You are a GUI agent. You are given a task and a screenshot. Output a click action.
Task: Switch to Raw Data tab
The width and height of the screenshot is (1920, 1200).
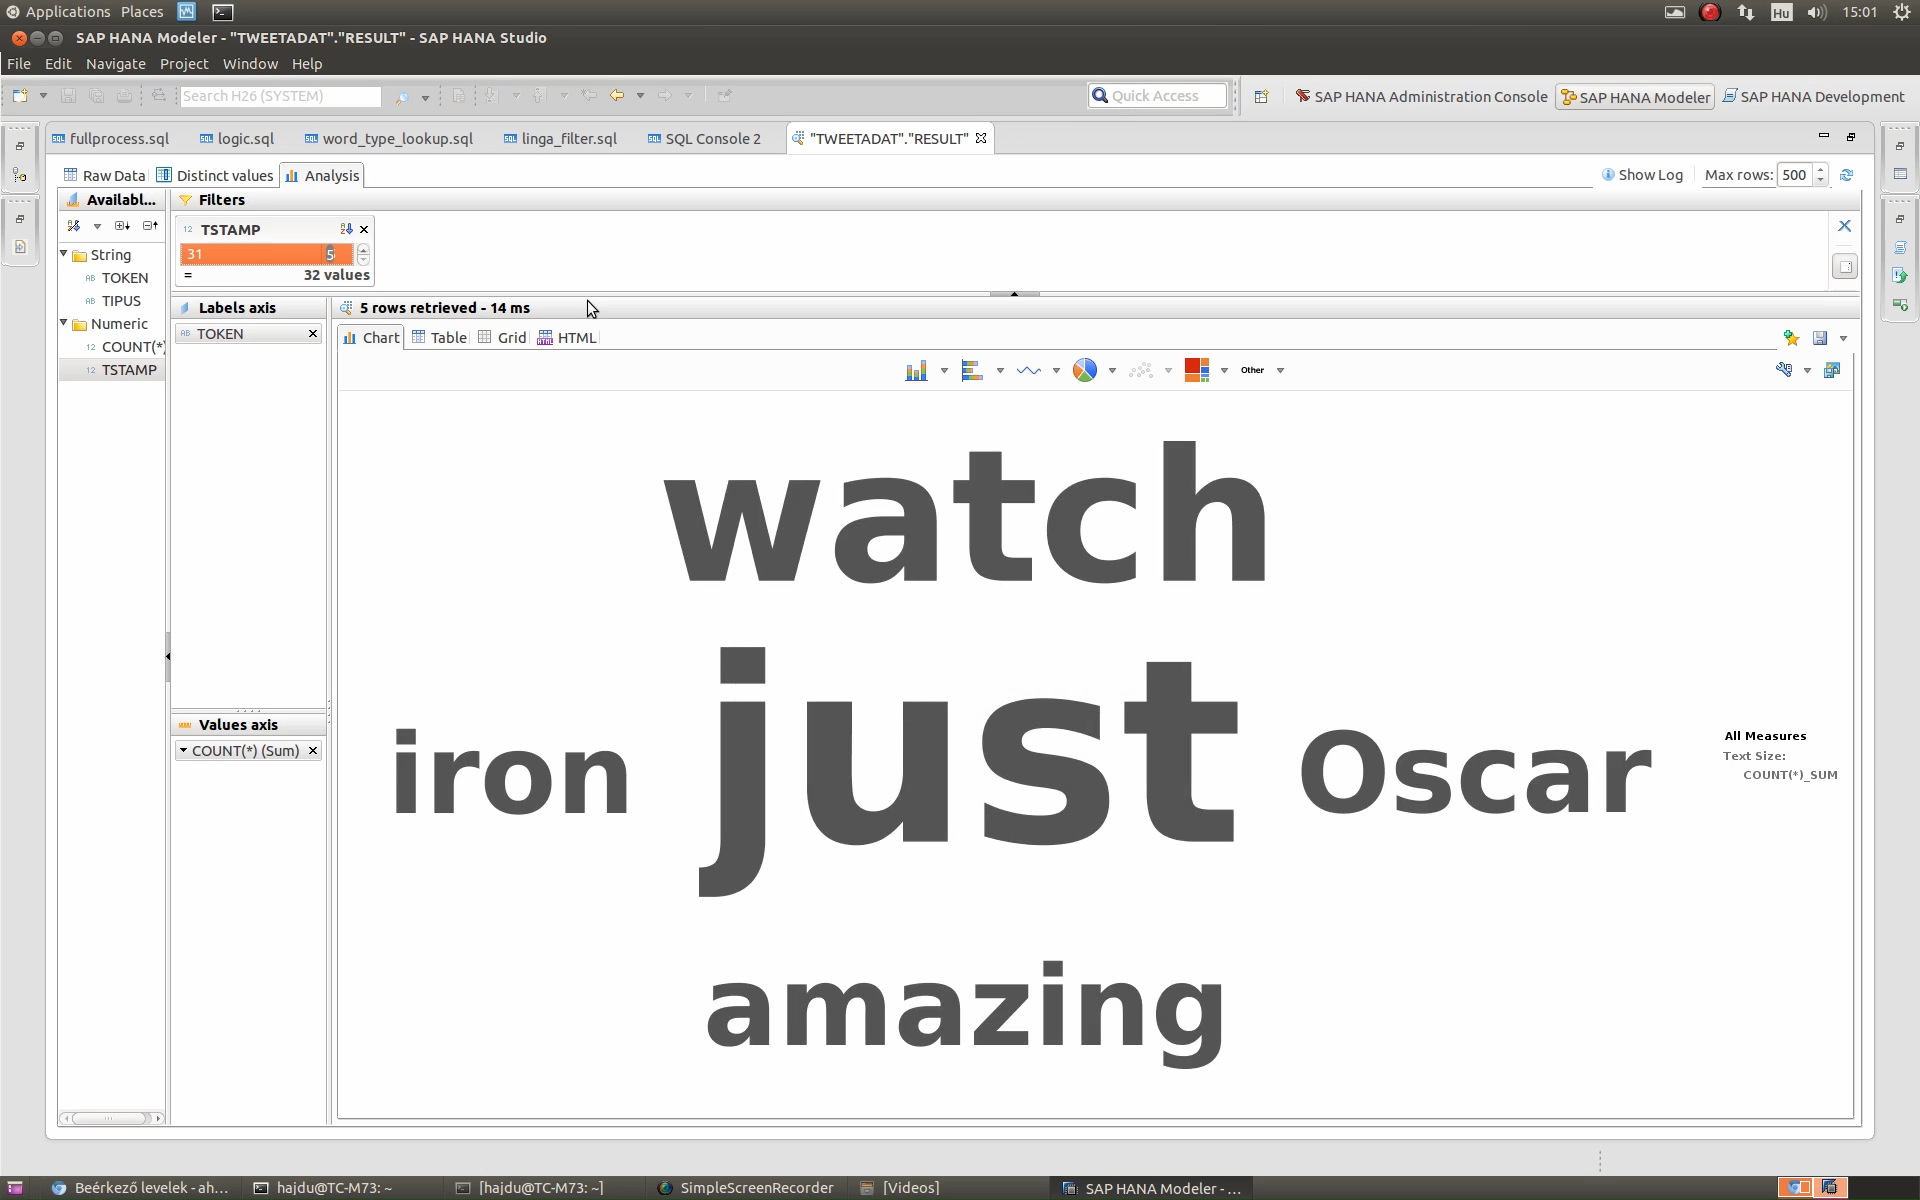tap(104, 174)
